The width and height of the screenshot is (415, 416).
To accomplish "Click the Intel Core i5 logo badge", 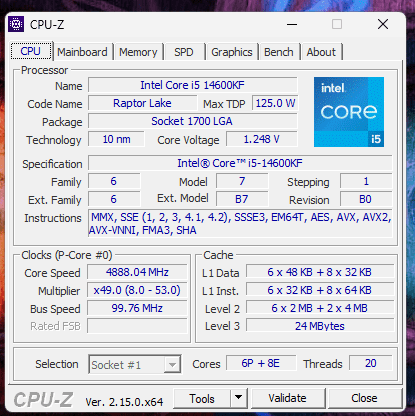I will tap(349, 112).
